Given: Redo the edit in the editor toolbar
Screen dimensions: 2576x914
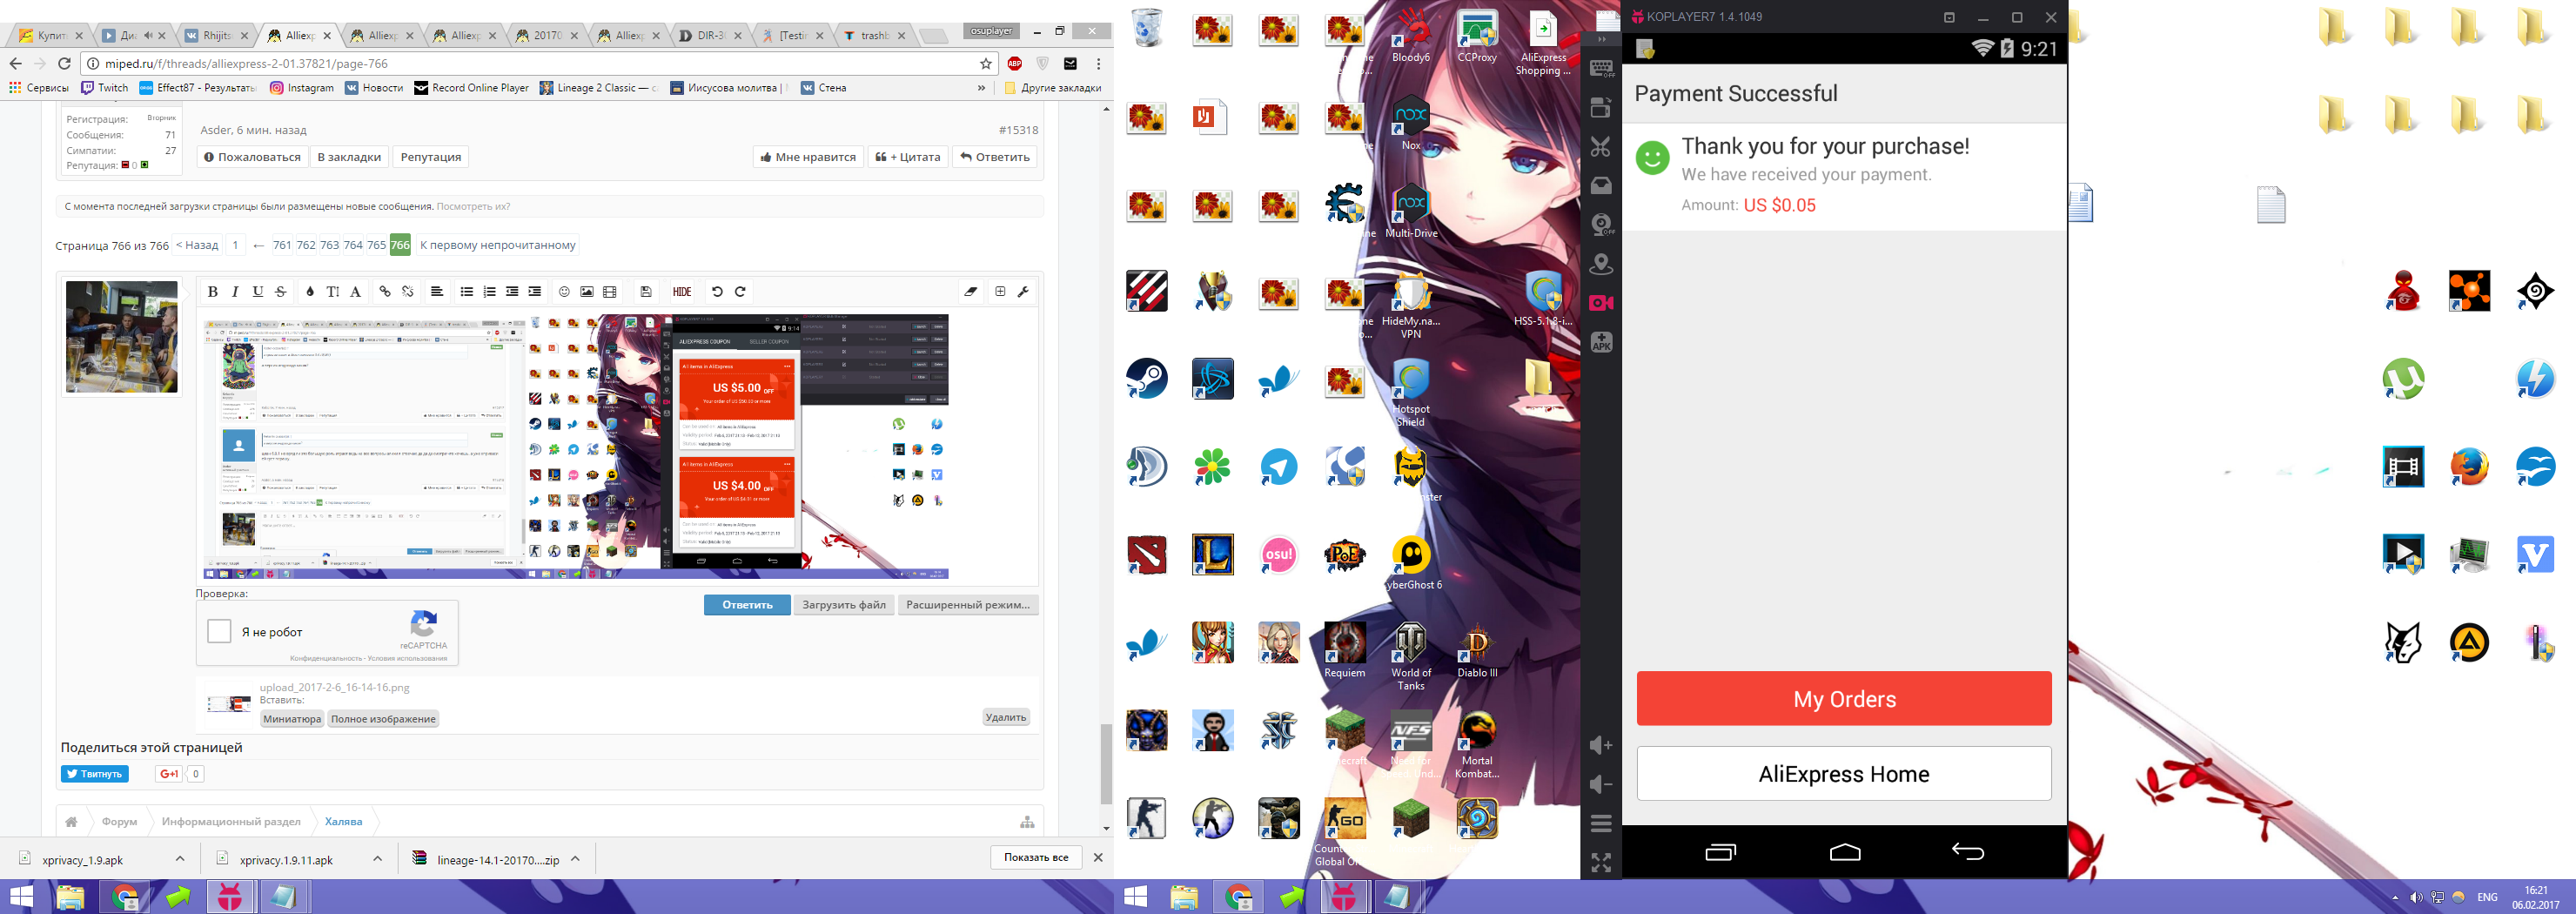Looking at the screenshot, I should 740,292.
